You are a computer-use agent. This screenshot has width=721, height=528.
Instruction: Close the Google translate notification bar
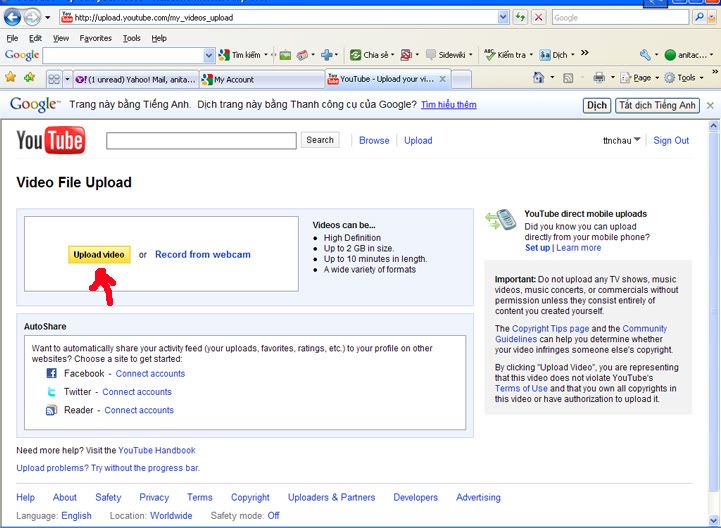pos(710,105)
